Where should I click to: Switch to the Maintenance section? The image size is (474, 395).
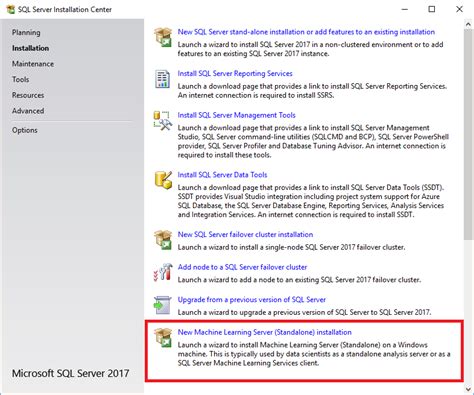[x=33, y=64]
